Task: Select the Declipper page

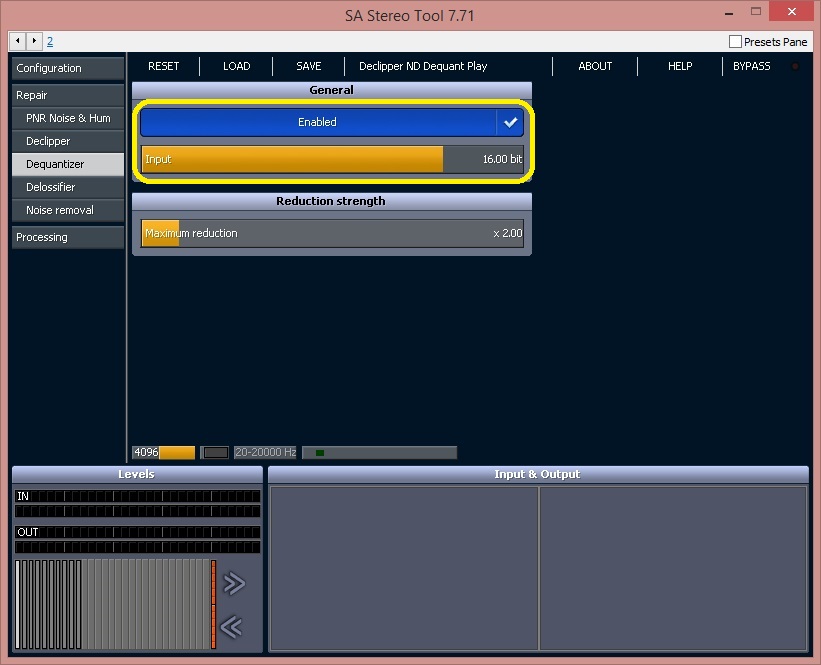Action: tap(68, 141)
